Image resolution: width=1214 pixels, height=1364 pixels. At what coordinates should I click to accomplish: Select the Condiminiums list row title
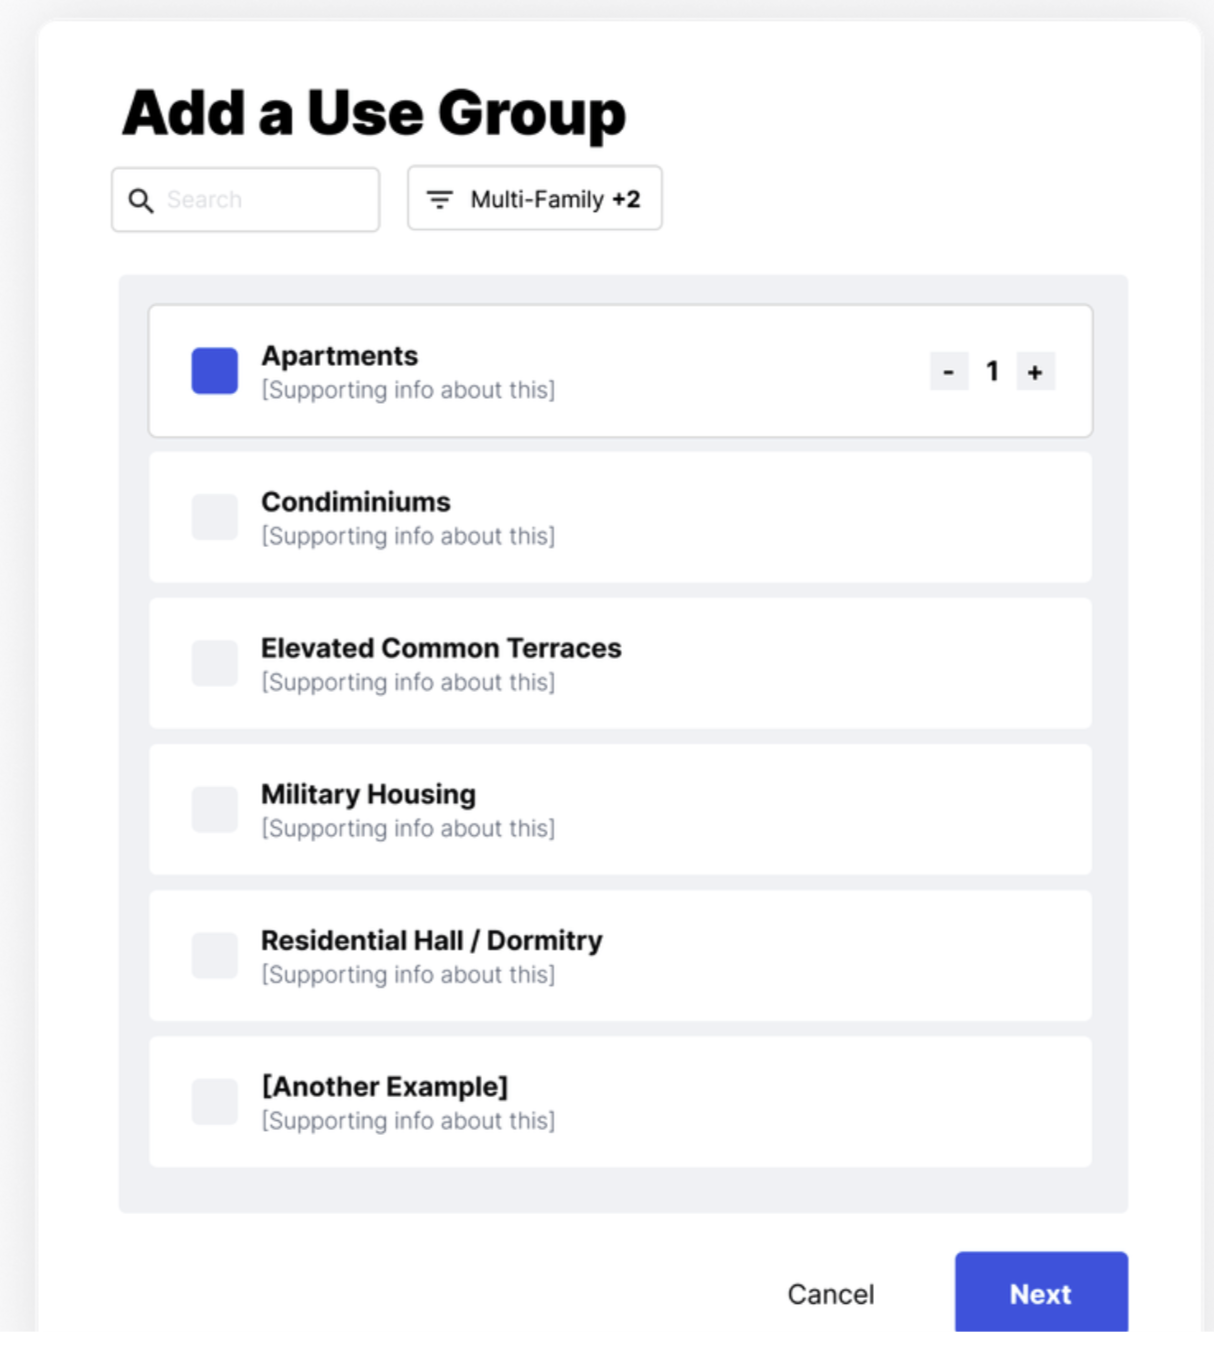pos(356,502)
